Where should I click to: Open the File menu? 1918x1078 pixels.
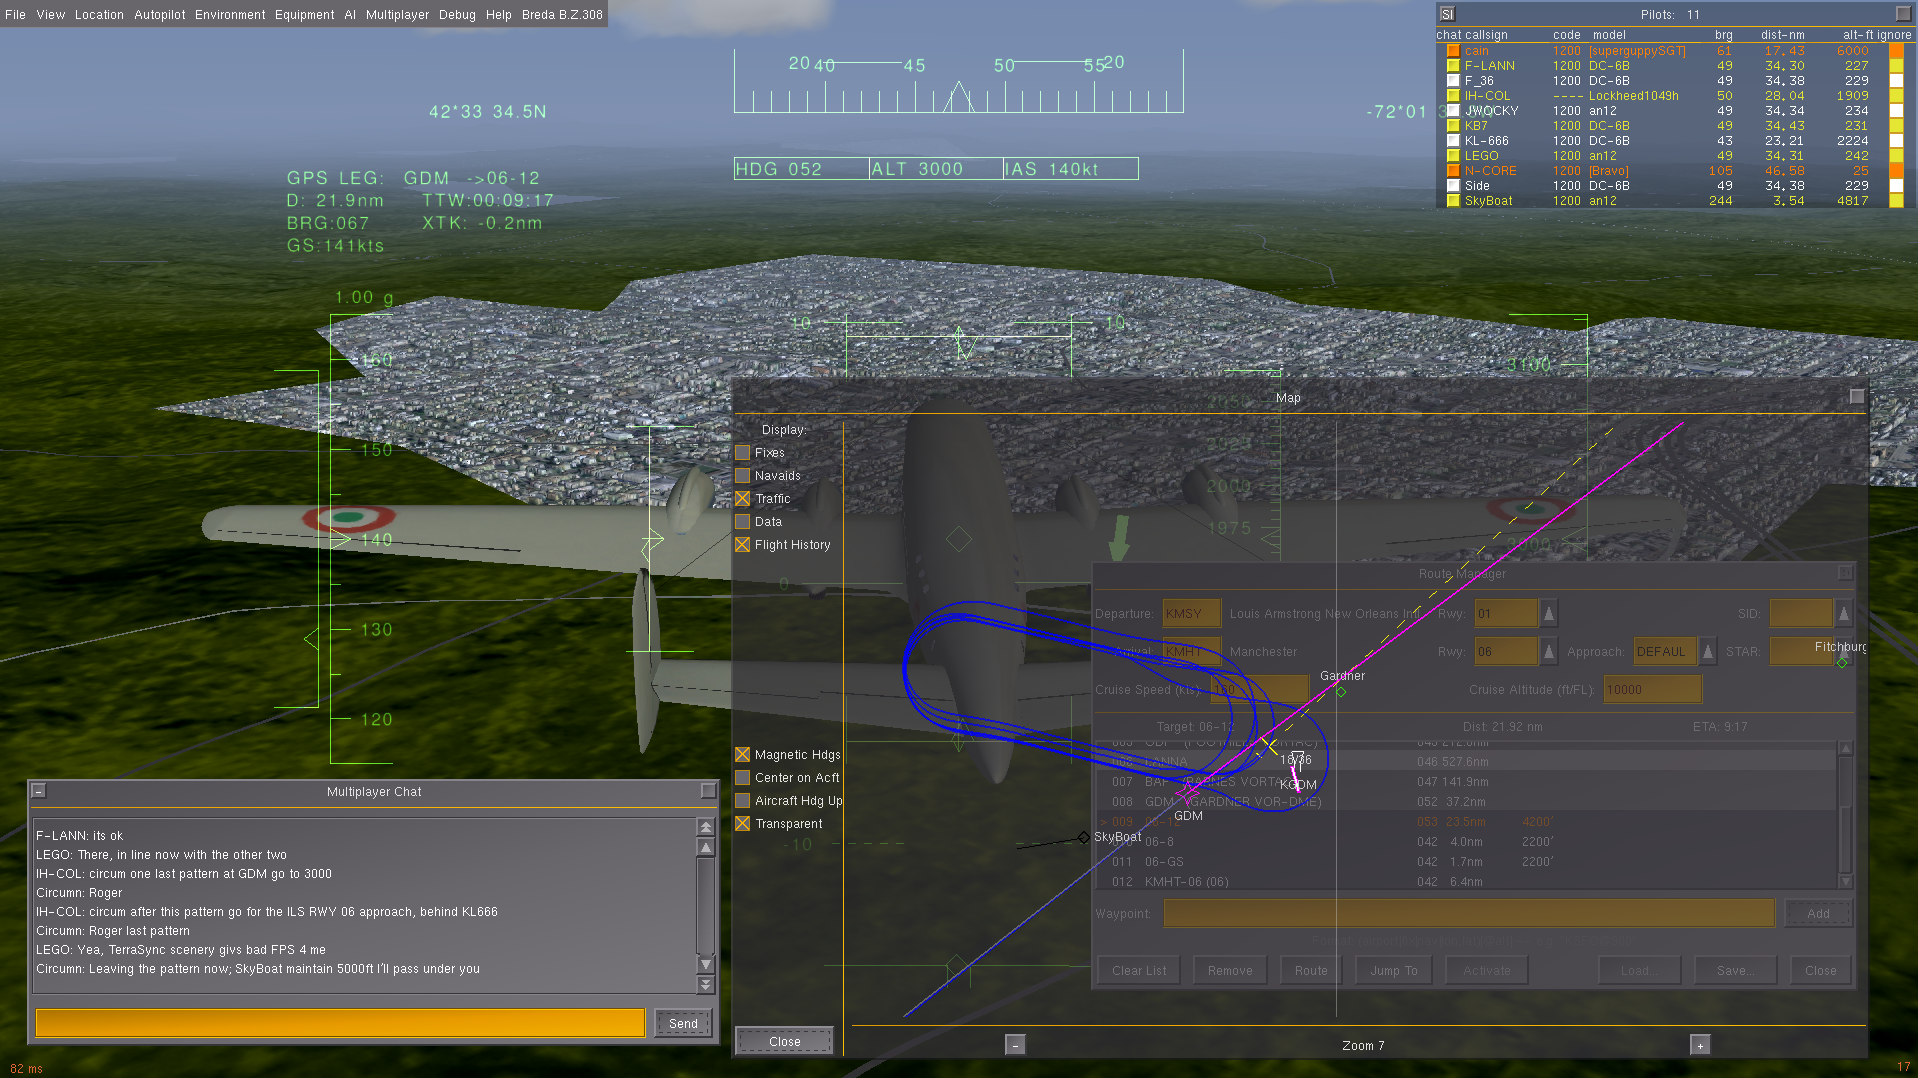[x=15, y=14]
